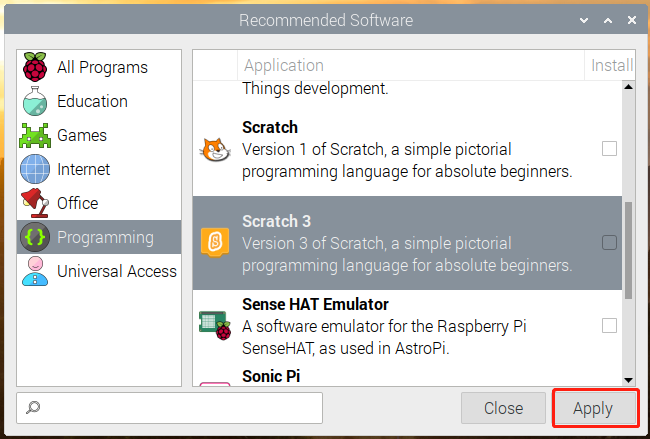Close the Recommended Software window with X
The height and width of the screenshot is (439, 650).
click(632, 20)
